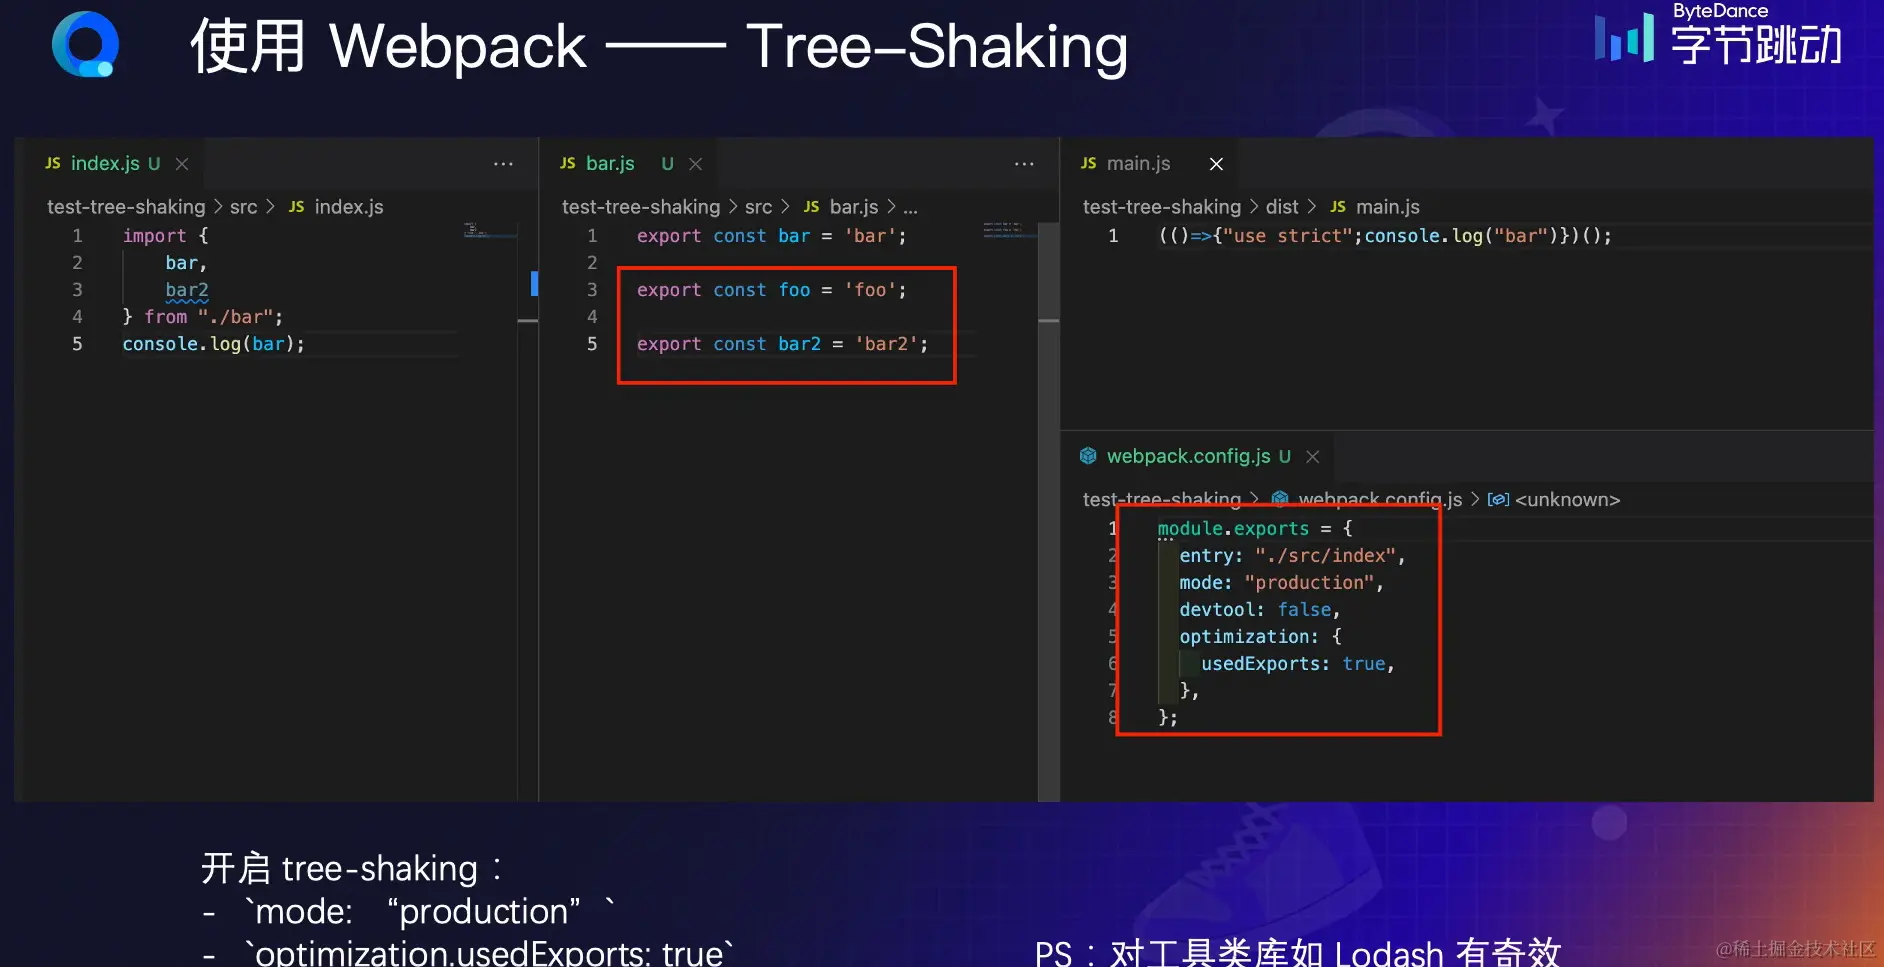1884x967 pixels.
Task: Click the JS file icon on main.js tab
Action: pos(1089,163)
